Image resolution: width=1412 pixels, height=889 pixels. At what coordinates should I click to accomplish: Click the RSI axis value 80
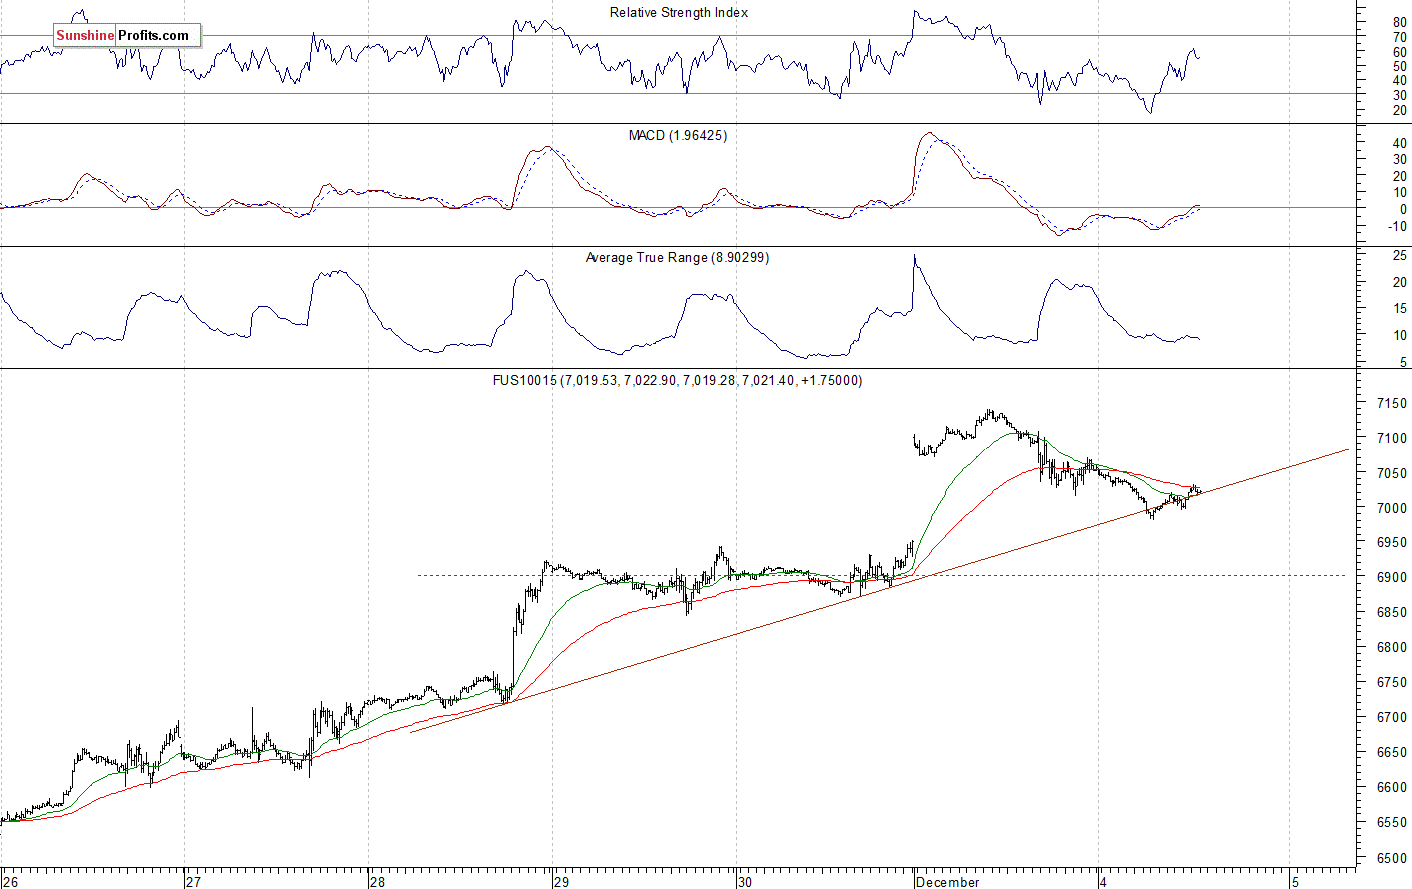pos(1400,22)
